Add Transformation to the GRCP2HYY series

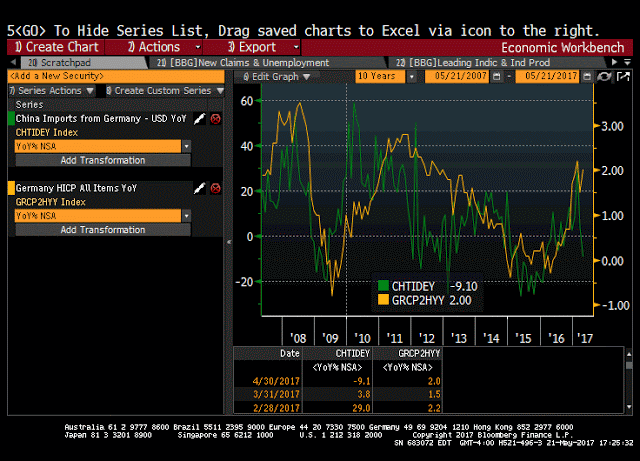103,229
